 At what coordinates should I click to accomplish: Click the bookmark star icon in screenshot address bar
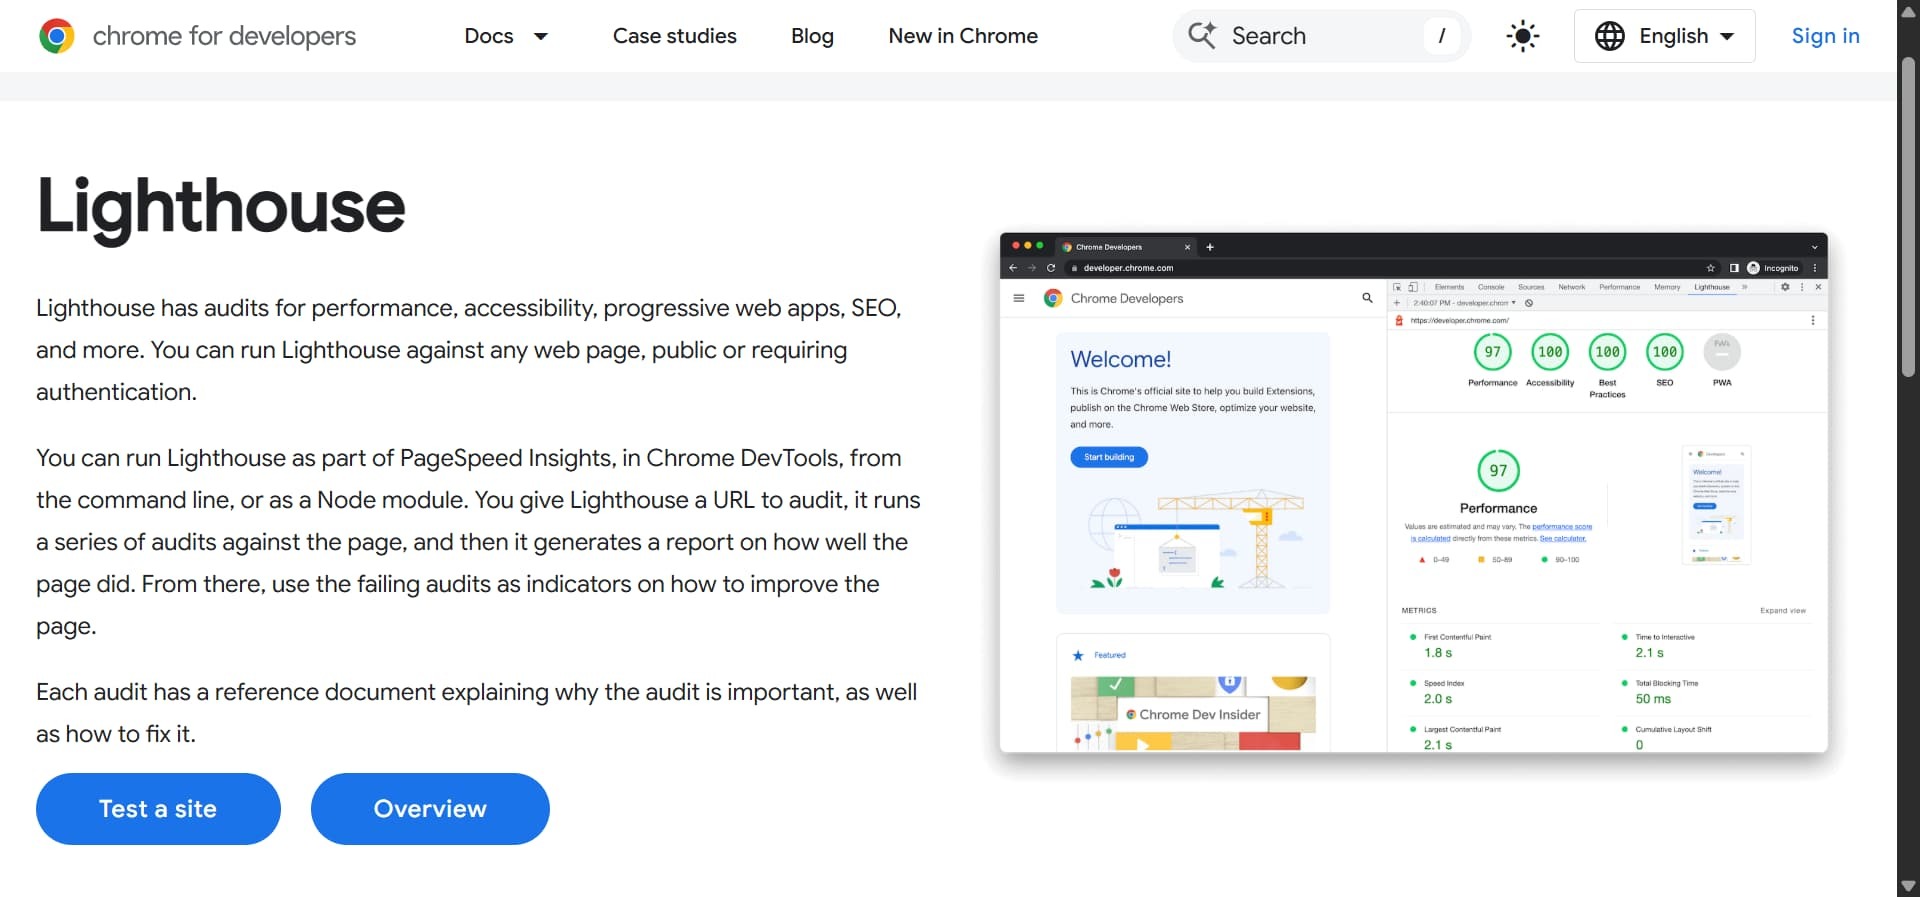tap(1711, 268)
